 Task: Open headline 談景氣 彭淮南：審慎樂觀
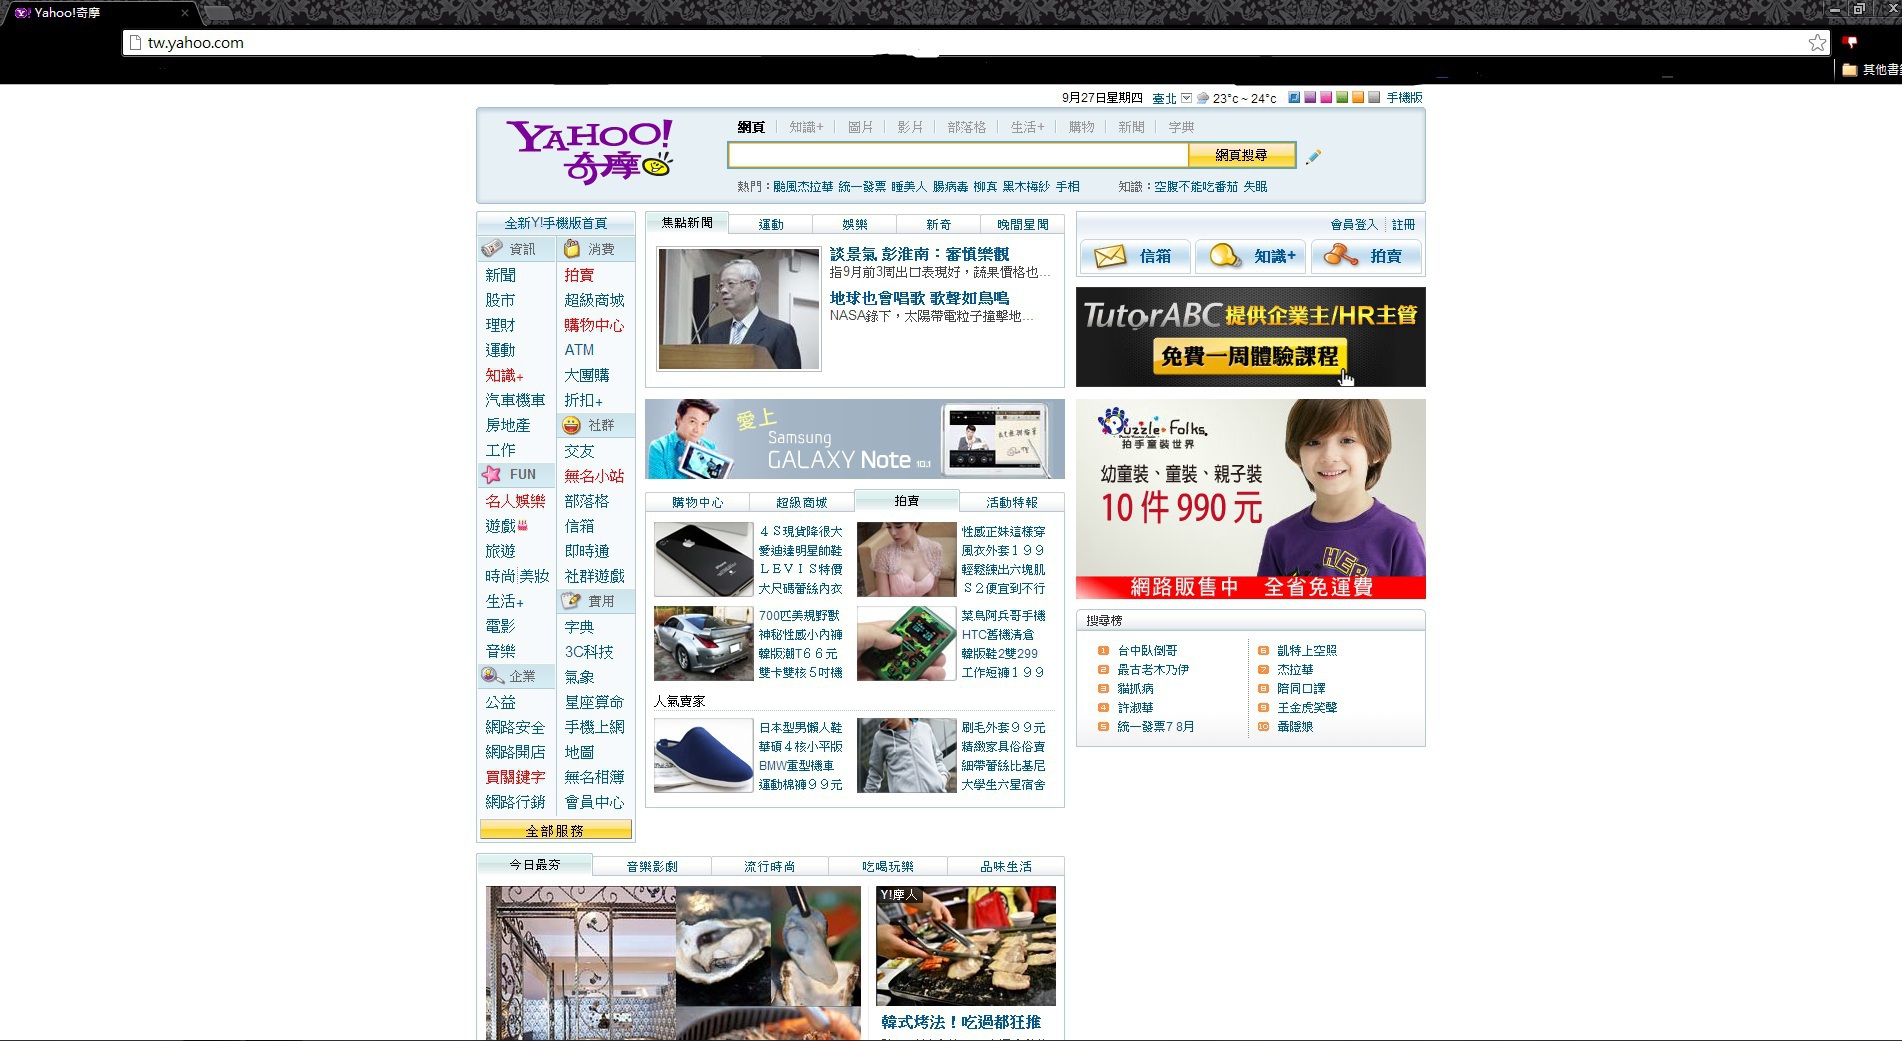tap(919, 254)
